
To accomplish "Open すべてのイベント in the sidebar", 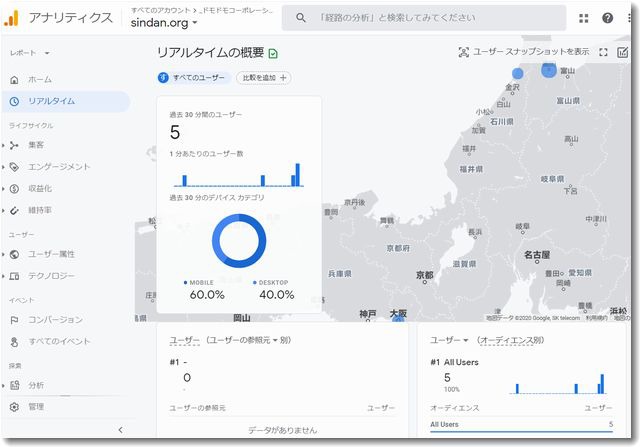I will (x=59, y=341).
